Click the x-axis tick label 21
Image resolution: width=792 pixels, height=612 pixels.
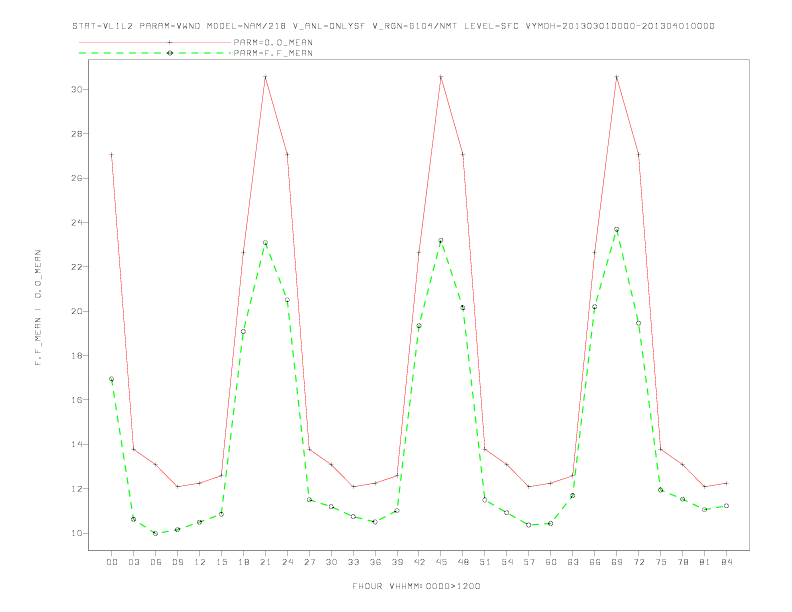[x=265, y=562]
